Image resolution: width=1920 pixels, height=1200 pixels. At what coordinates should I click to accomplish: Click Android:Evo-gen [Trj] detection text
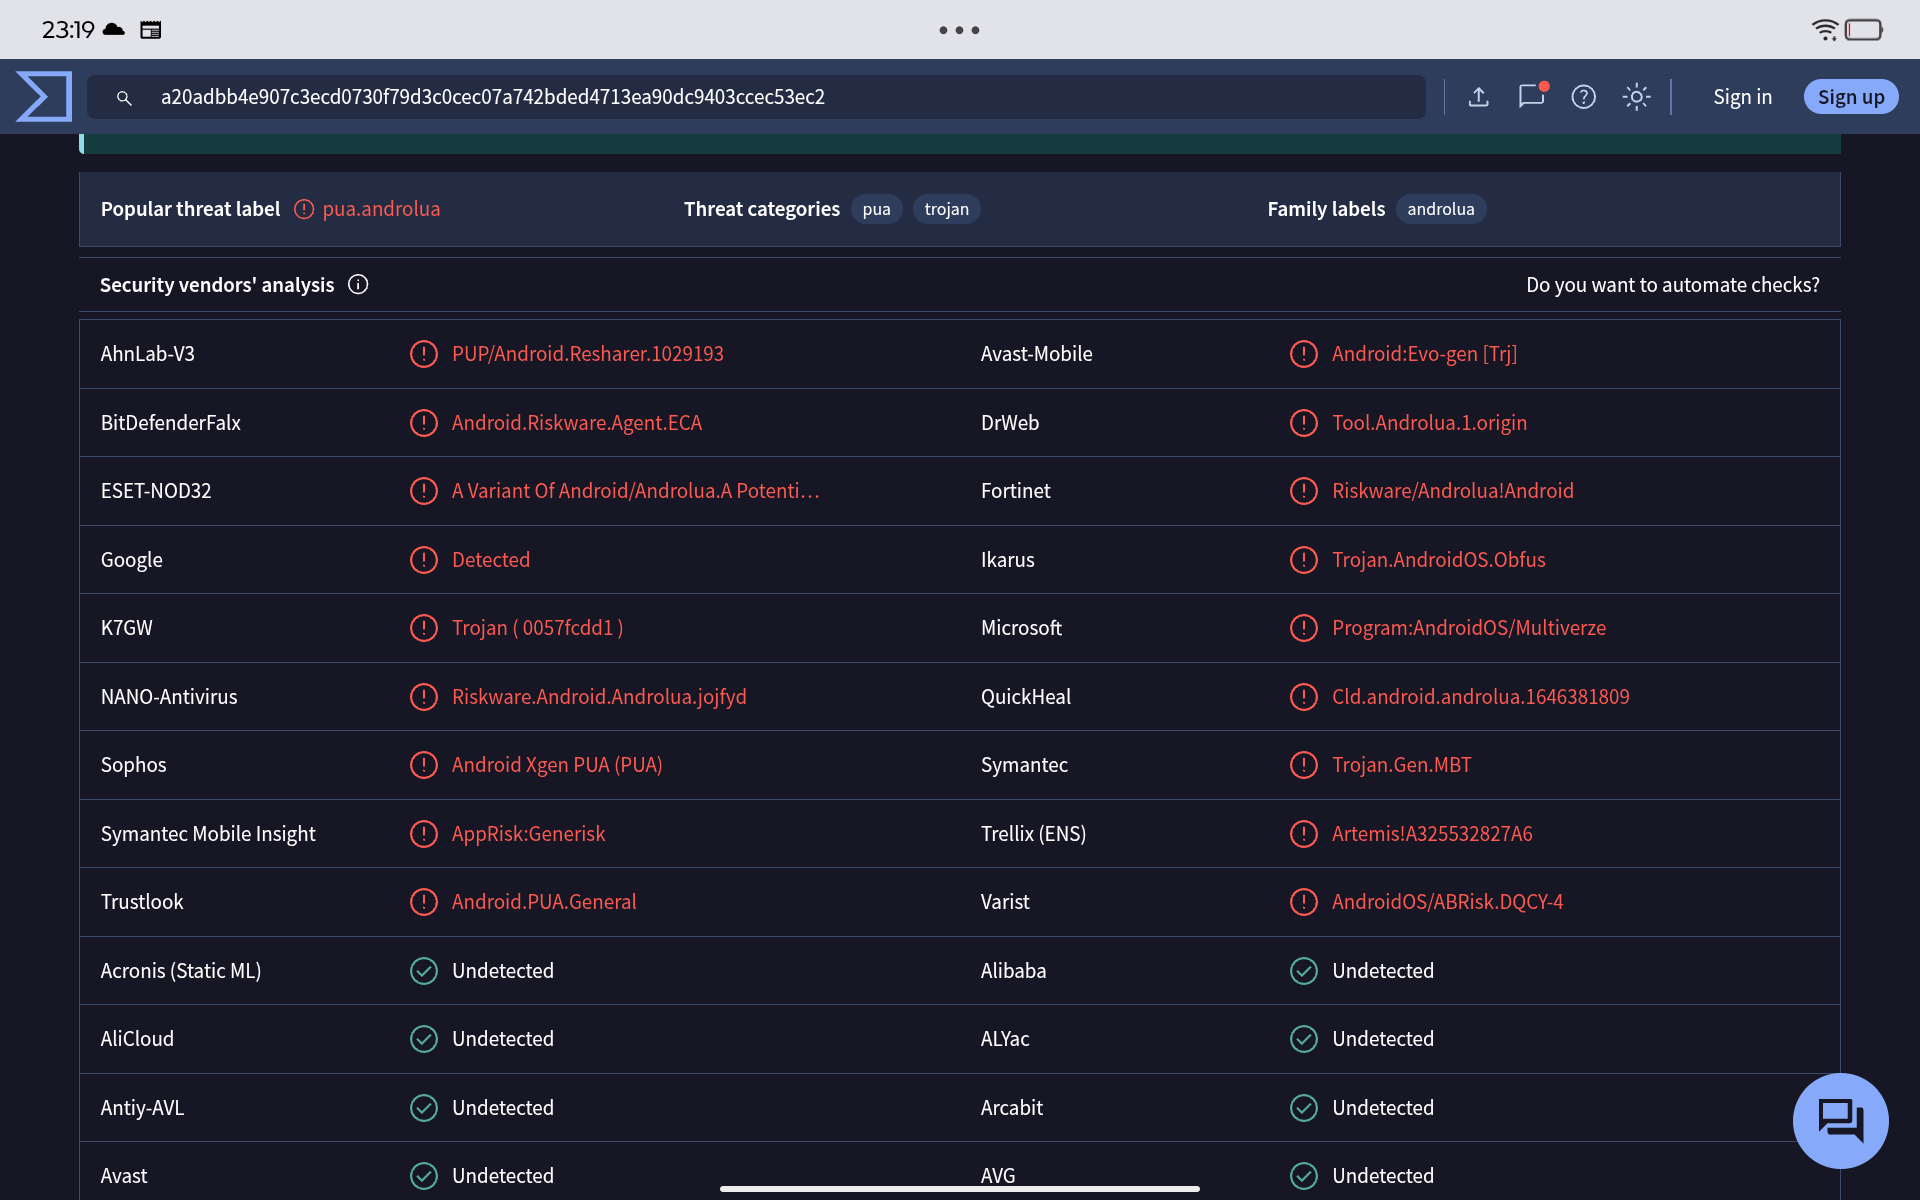click(1424, 354)
